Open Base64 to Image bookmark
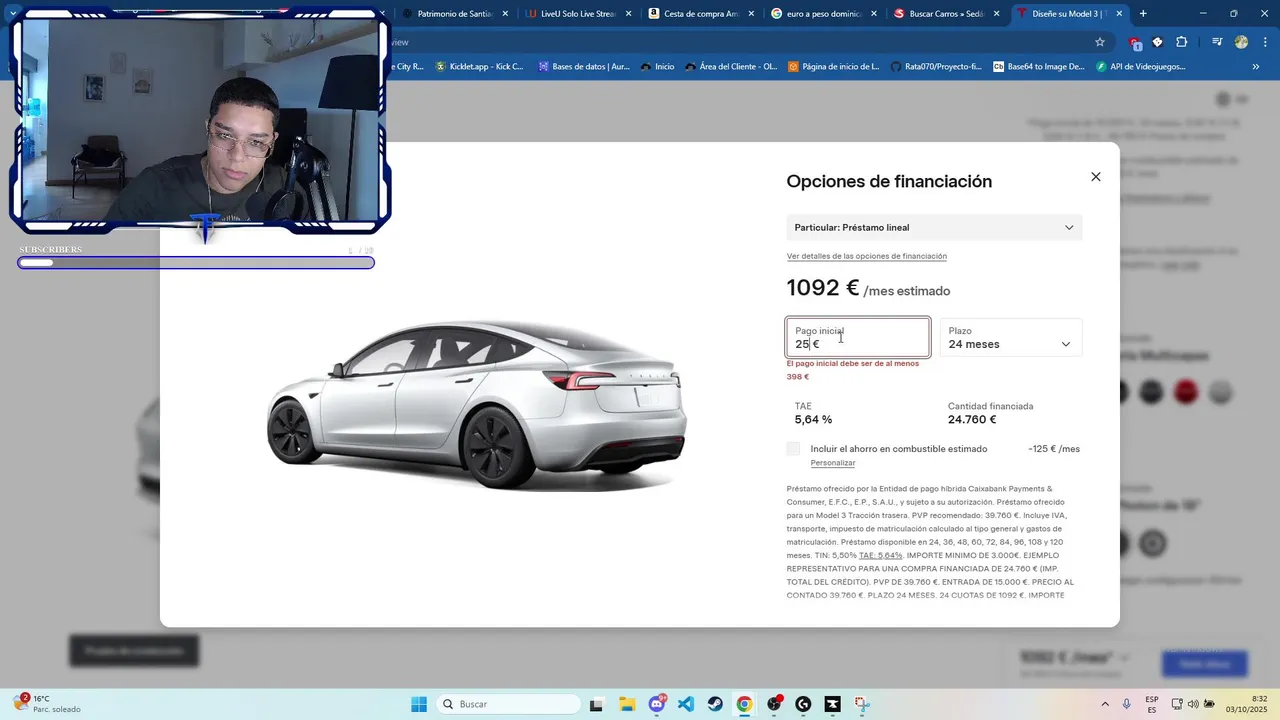Screen dimensions: 1280x720 pyautogui.click(x=1039, y=67)
